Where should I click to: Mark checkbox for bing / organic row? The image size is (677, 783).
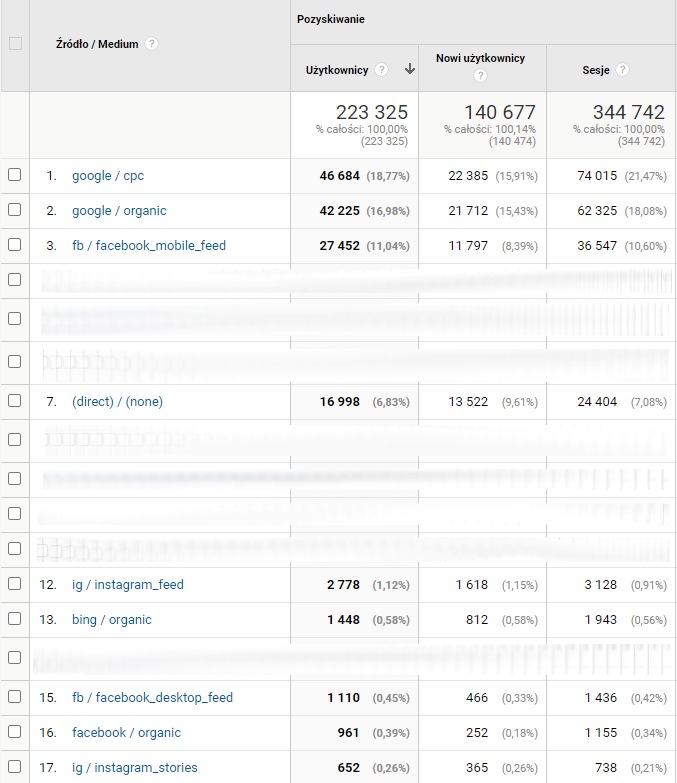point(15,619)
